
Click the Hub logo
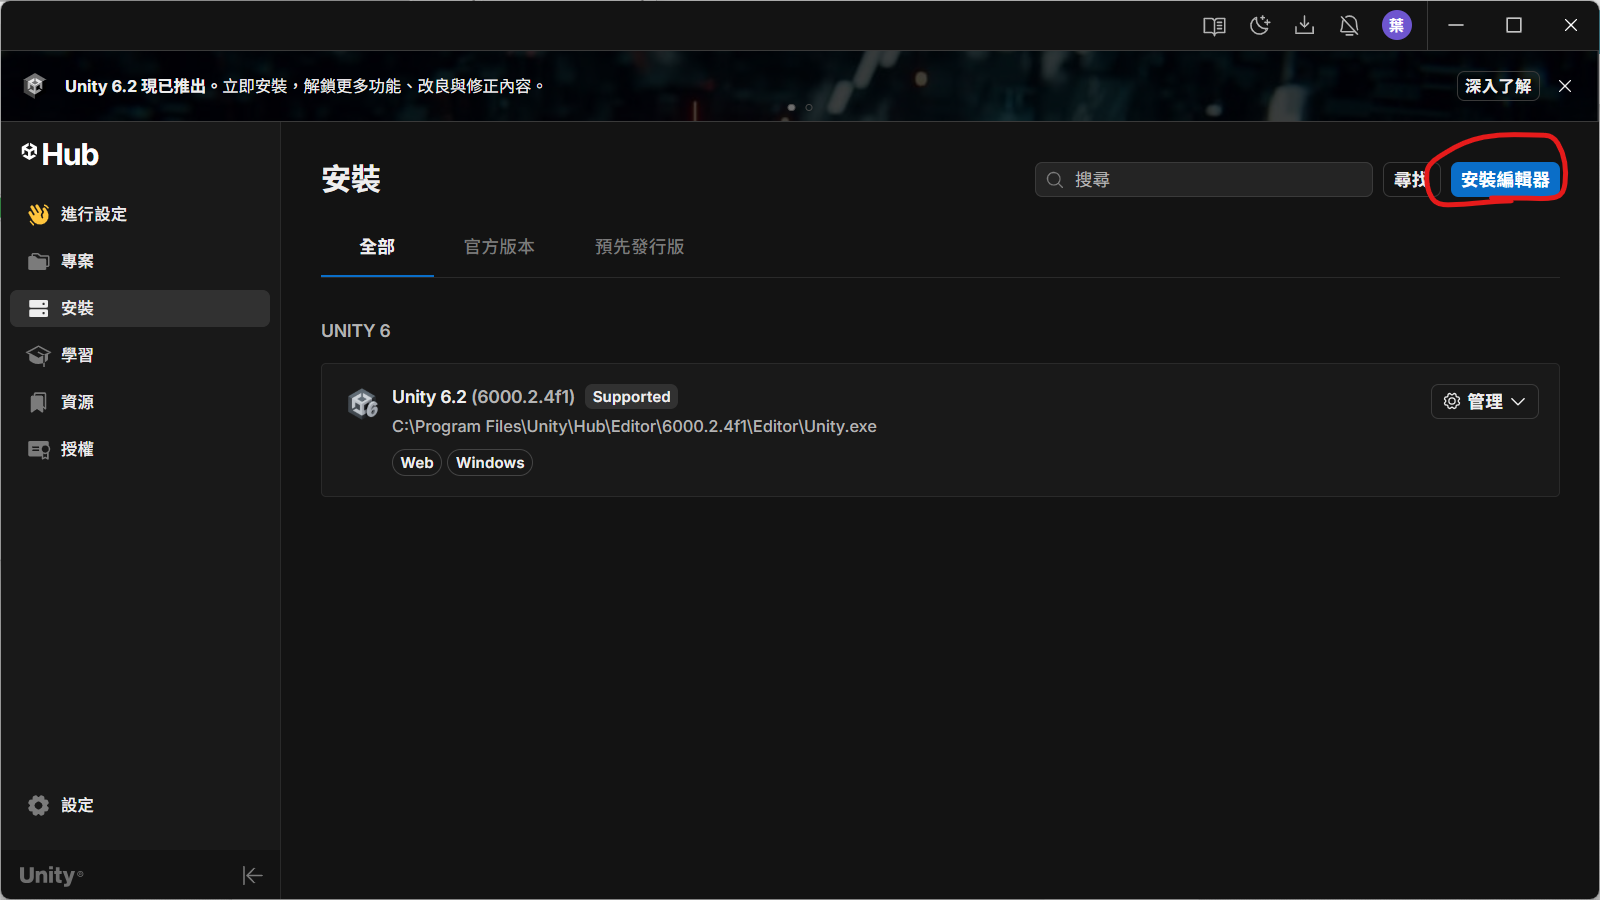(x=60, y=154)
